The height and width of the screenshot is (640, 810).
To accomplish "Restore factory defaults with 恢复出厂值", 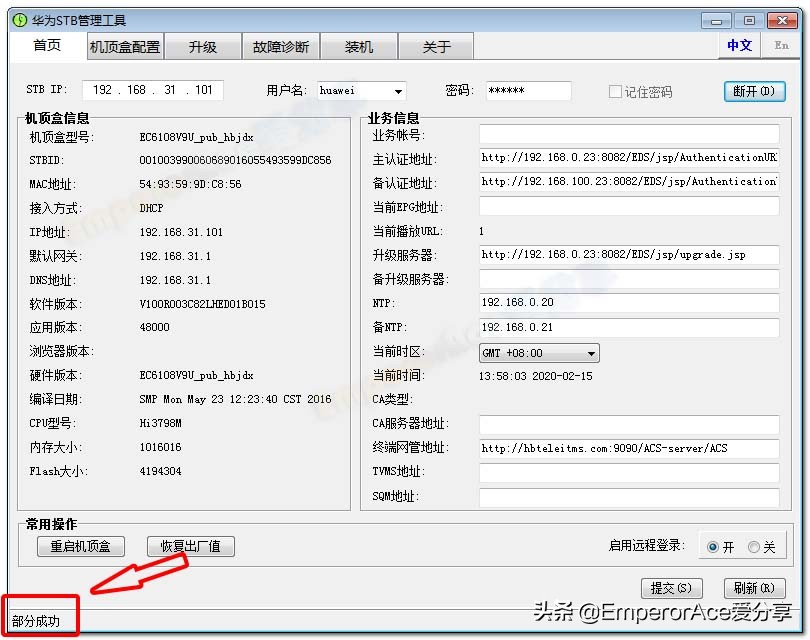I will [190, 546].
